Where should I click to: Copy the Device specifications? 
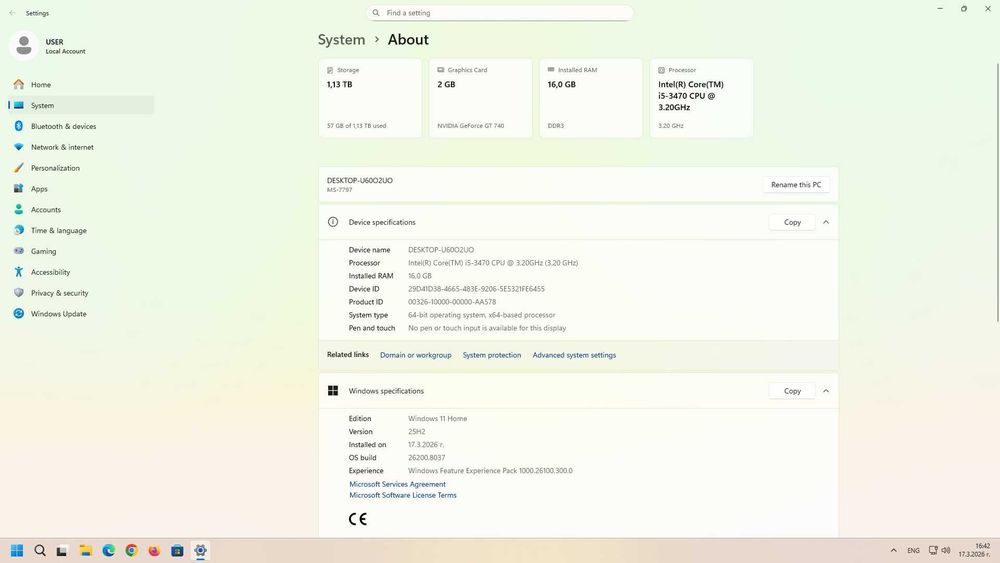pos(792,222)
